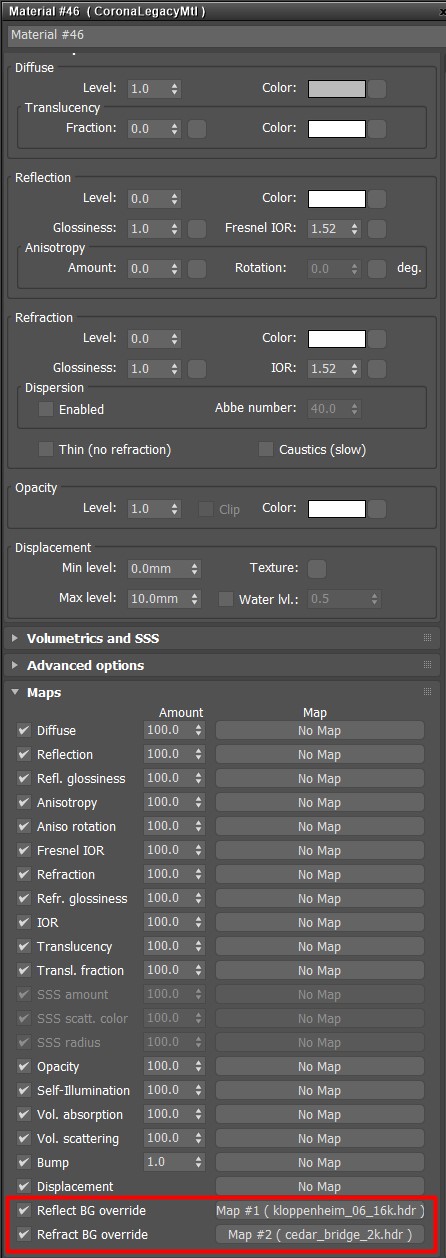Screen dimensions: 446x1258
Task: Open the kloppenheim_06_16k.hdr map button
Action: point(320,1211)
